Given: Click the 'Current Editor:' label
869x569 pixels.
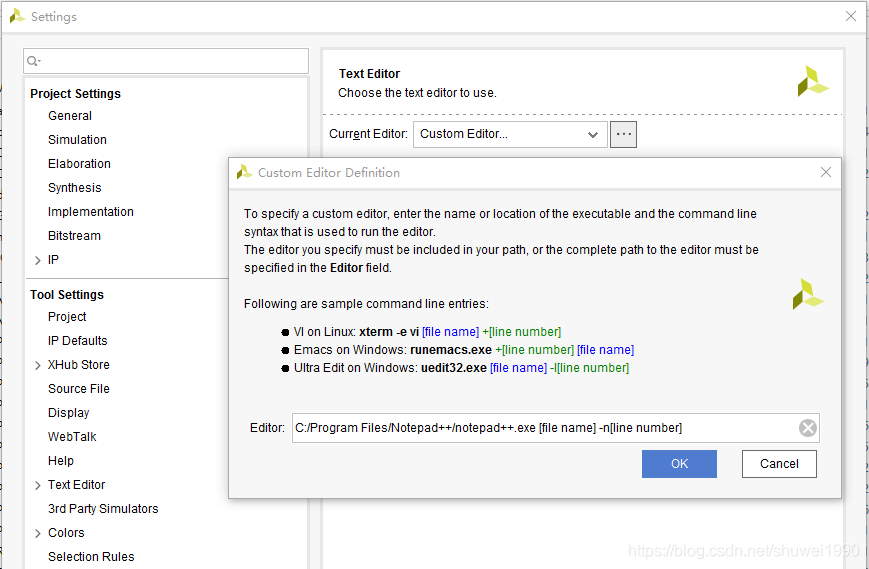Looking at the screenshot, I should pyautogui.click(x=369, y=134).
